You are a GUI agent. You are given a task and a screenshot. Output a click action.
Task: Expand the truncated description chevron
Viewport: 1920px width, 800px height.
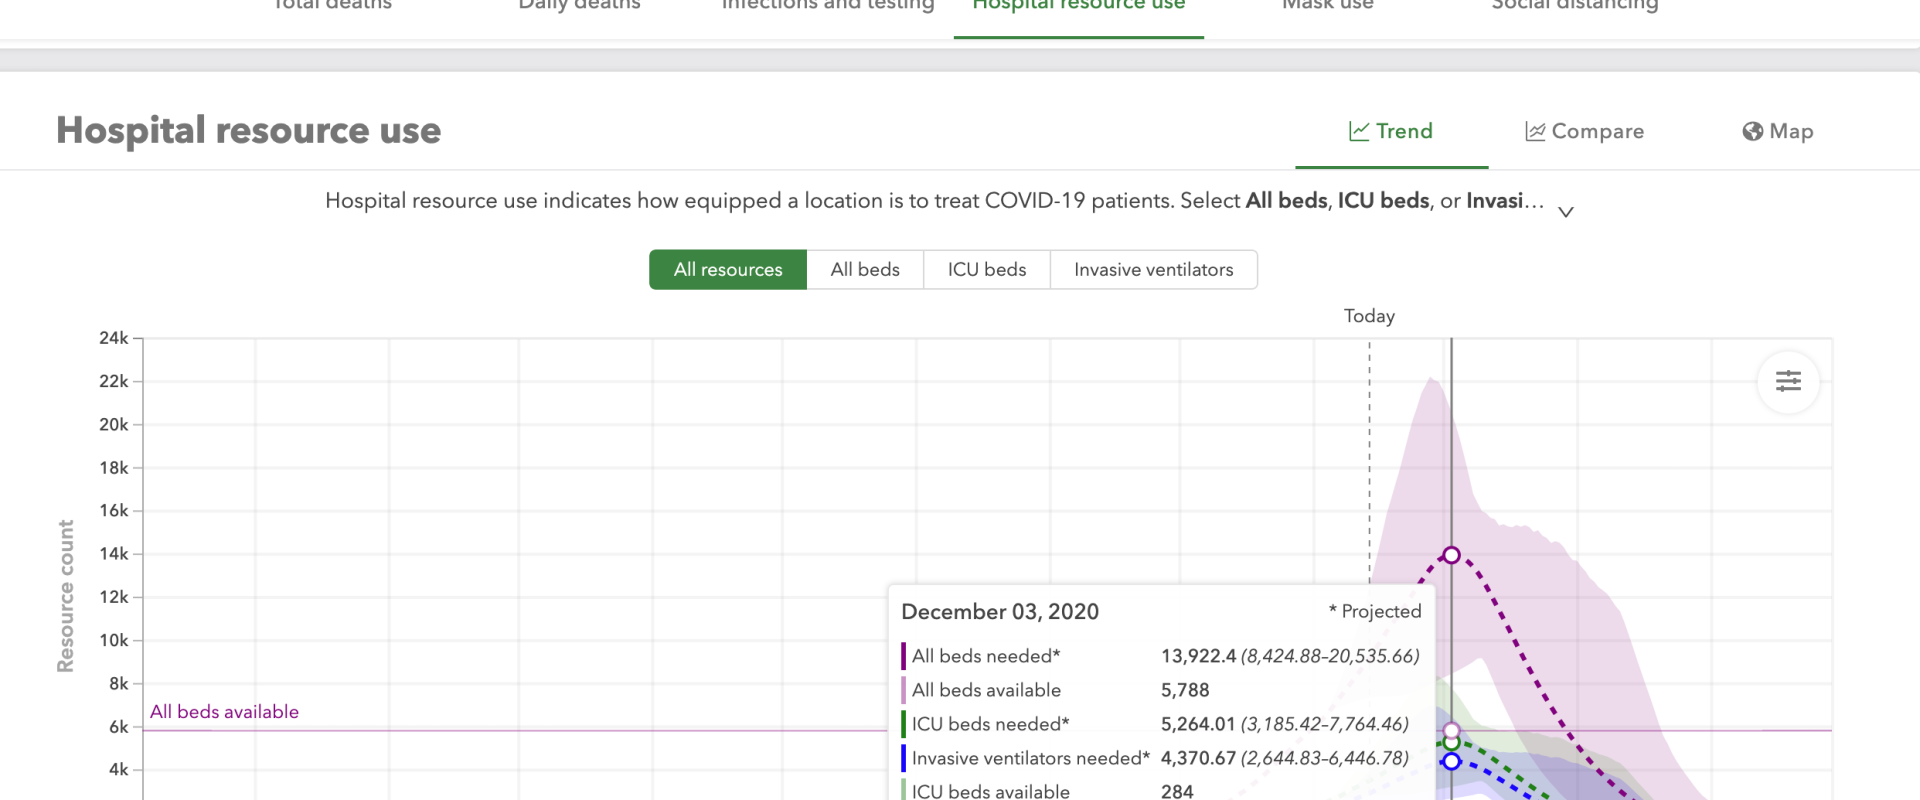[x=1566, y=212]
